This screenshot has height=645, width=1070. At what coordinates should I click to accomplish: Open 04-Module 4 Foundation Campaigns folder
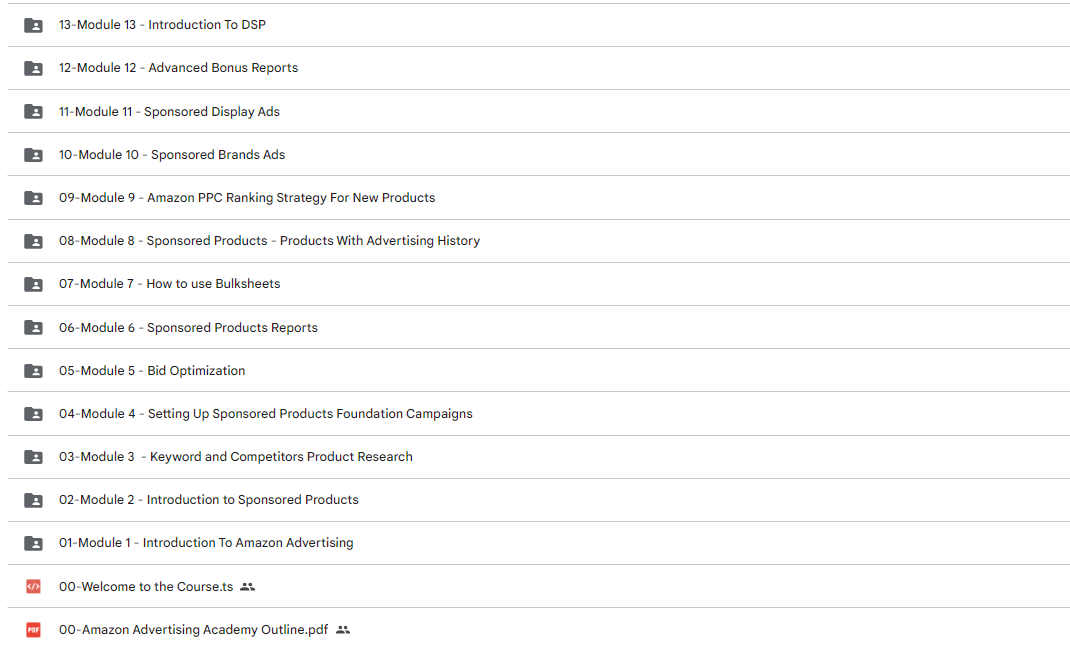(x=265, y=414)
